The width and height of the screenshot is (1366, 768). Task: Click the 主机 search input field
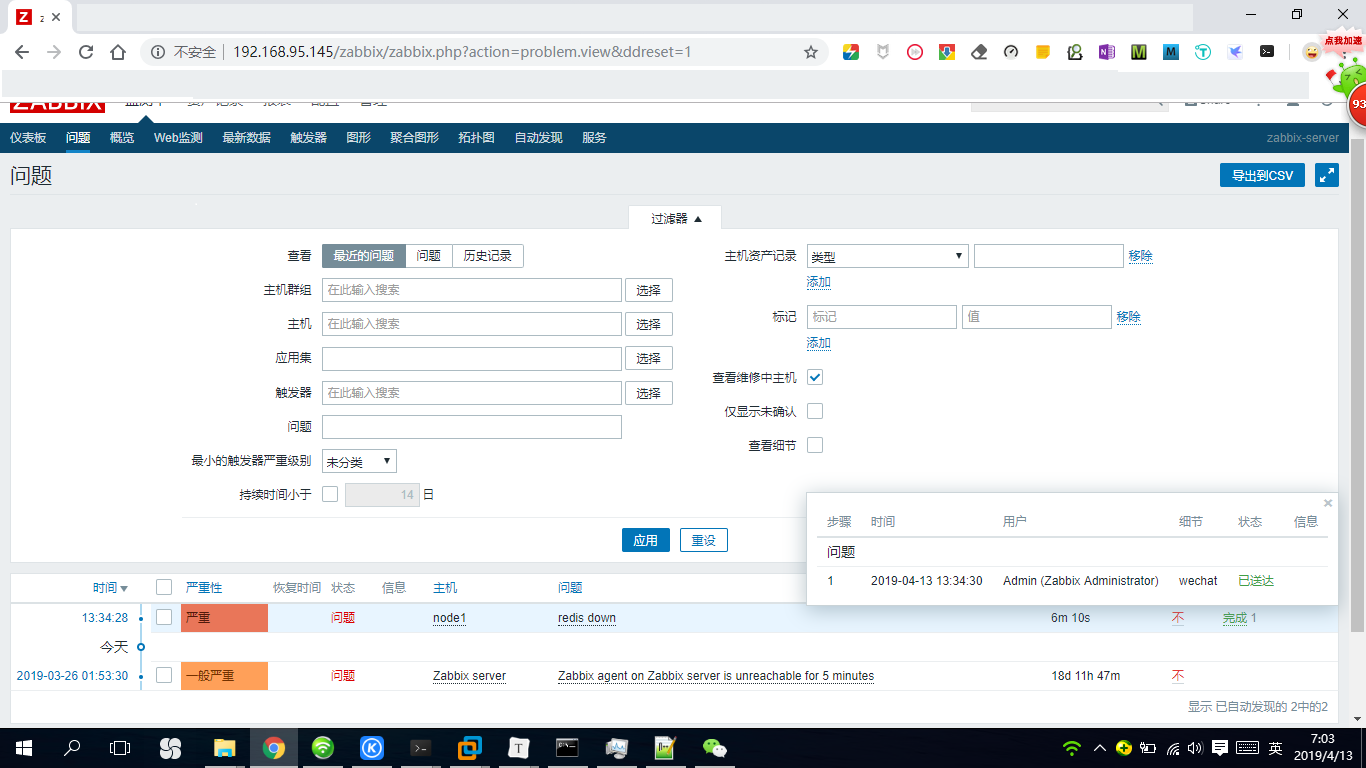(x=471, y=323)
